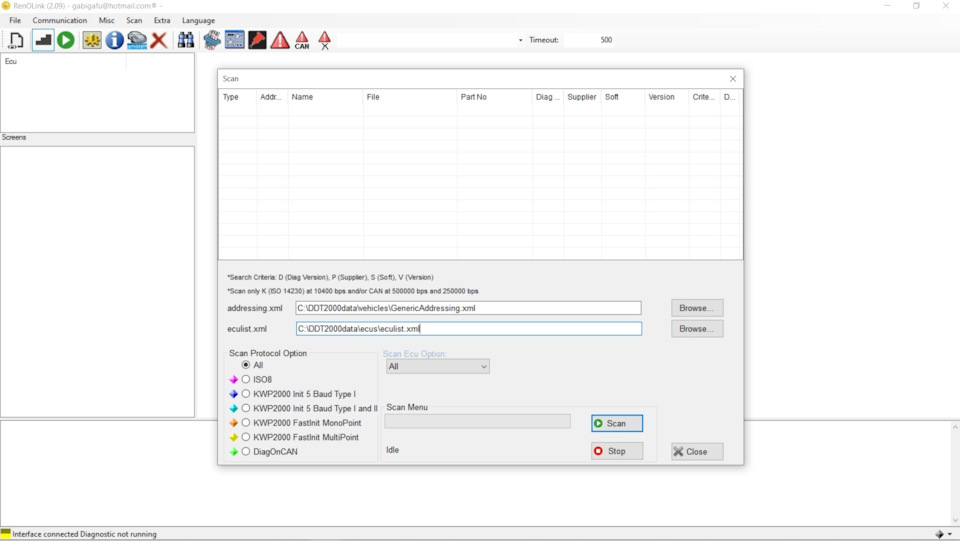Click the Ecu column header in left panel
Screen dimensions: 960x543
[x=64, y=62]
